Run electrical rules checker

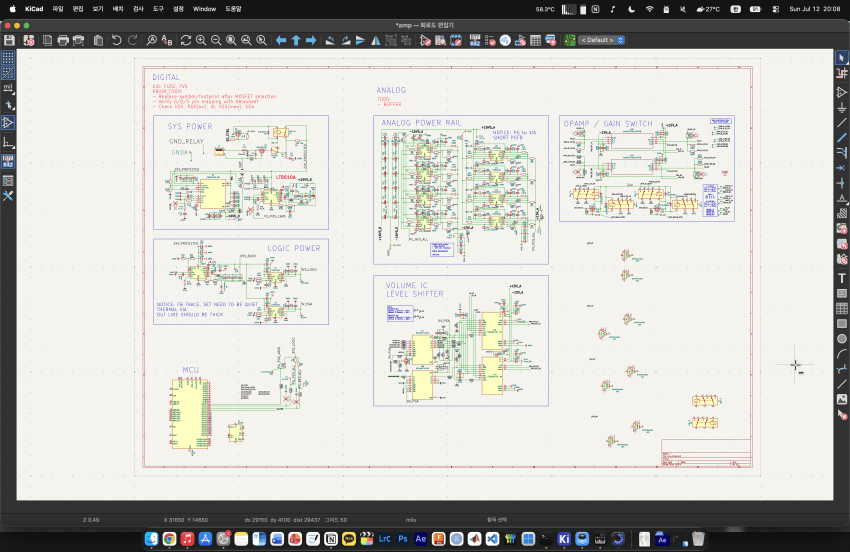[x=490, y=40]
